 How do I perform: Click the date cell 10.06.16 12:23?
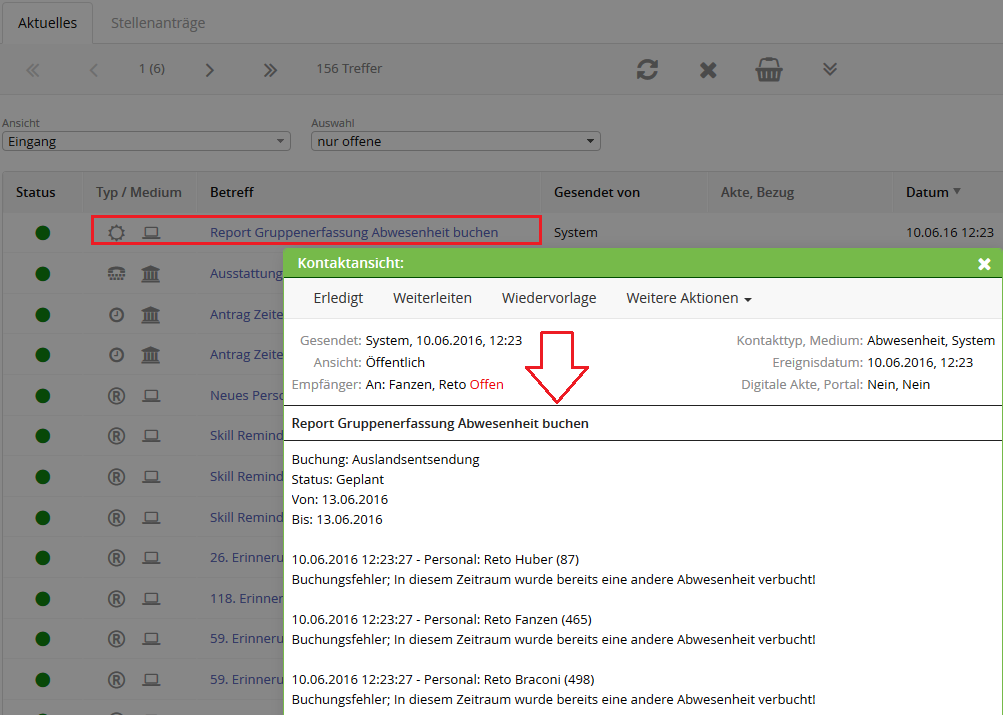pyautogui.click(x=950, y=233)
